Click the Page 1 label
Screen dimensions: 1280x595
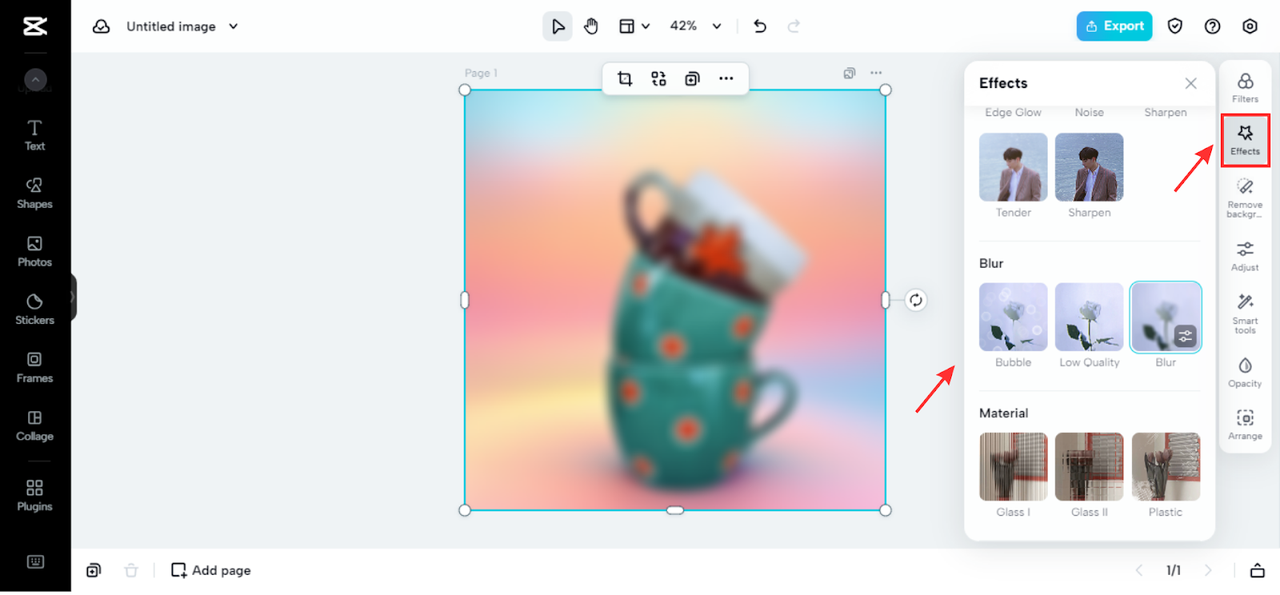coord(481,73)
